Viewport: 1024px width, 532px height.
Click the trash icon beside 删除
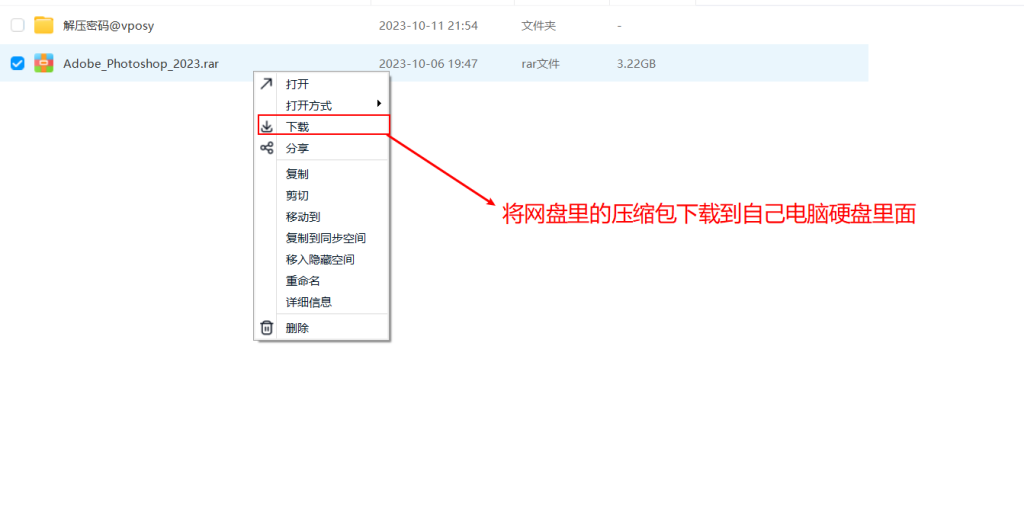[x=266, y=328]
